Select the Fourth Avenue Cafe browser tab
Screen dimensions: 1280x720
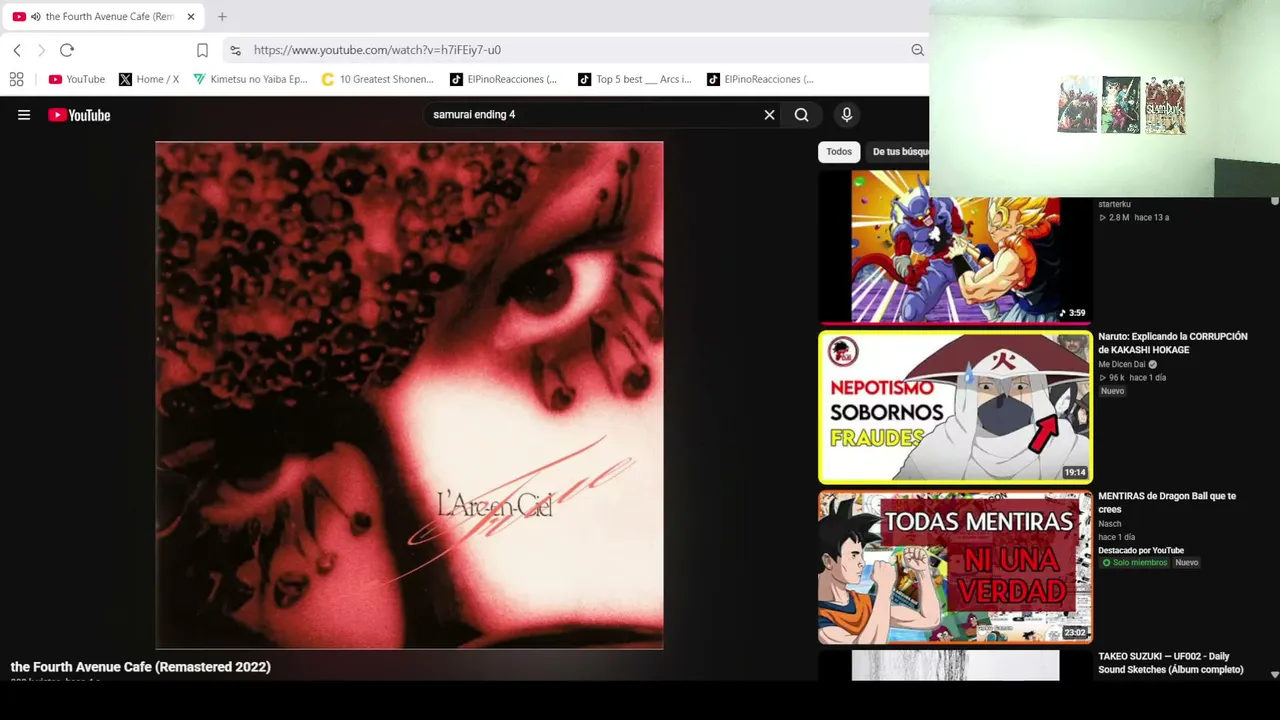(104, 16)
